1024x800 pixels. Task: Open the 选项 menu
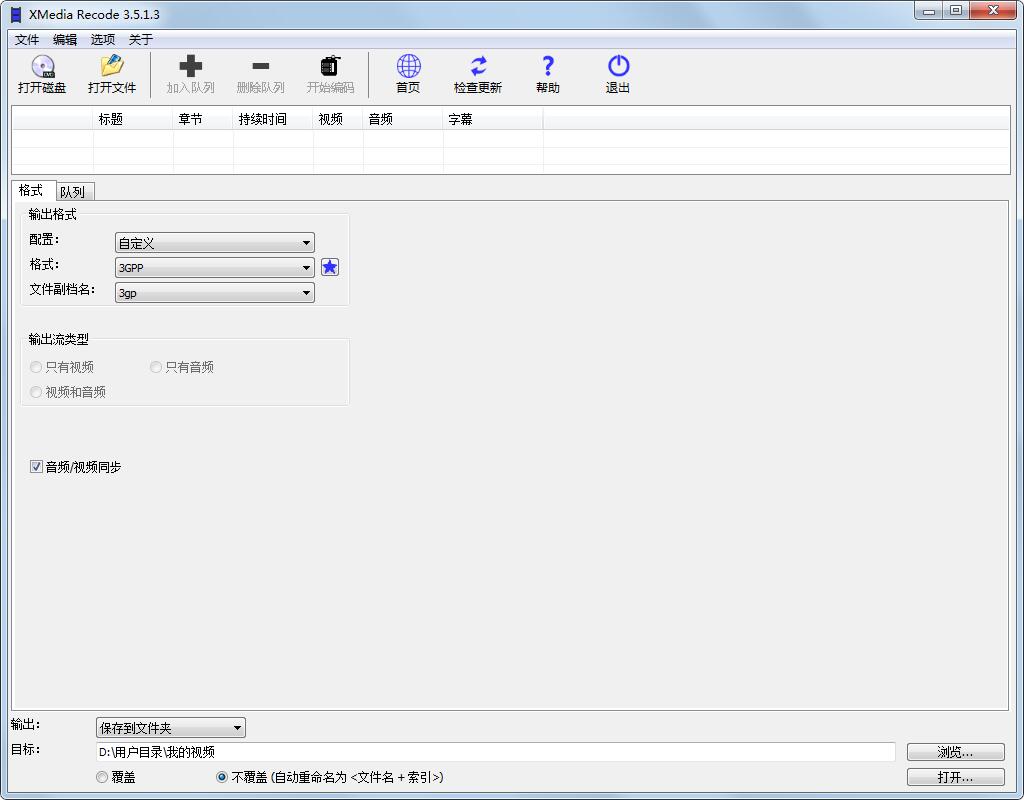102,39
